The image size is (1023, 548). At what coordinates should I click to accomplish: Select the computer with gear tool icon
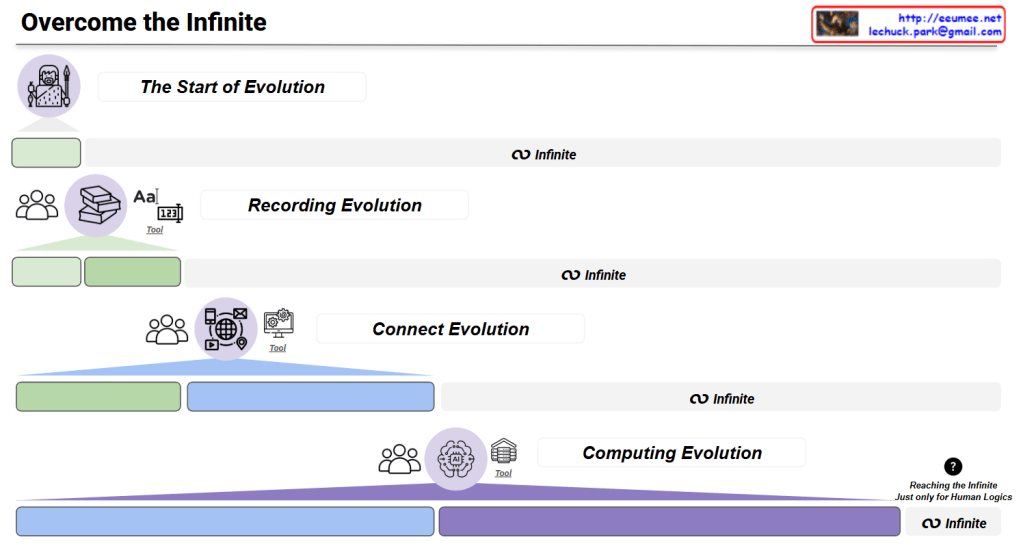pos(278,323)
